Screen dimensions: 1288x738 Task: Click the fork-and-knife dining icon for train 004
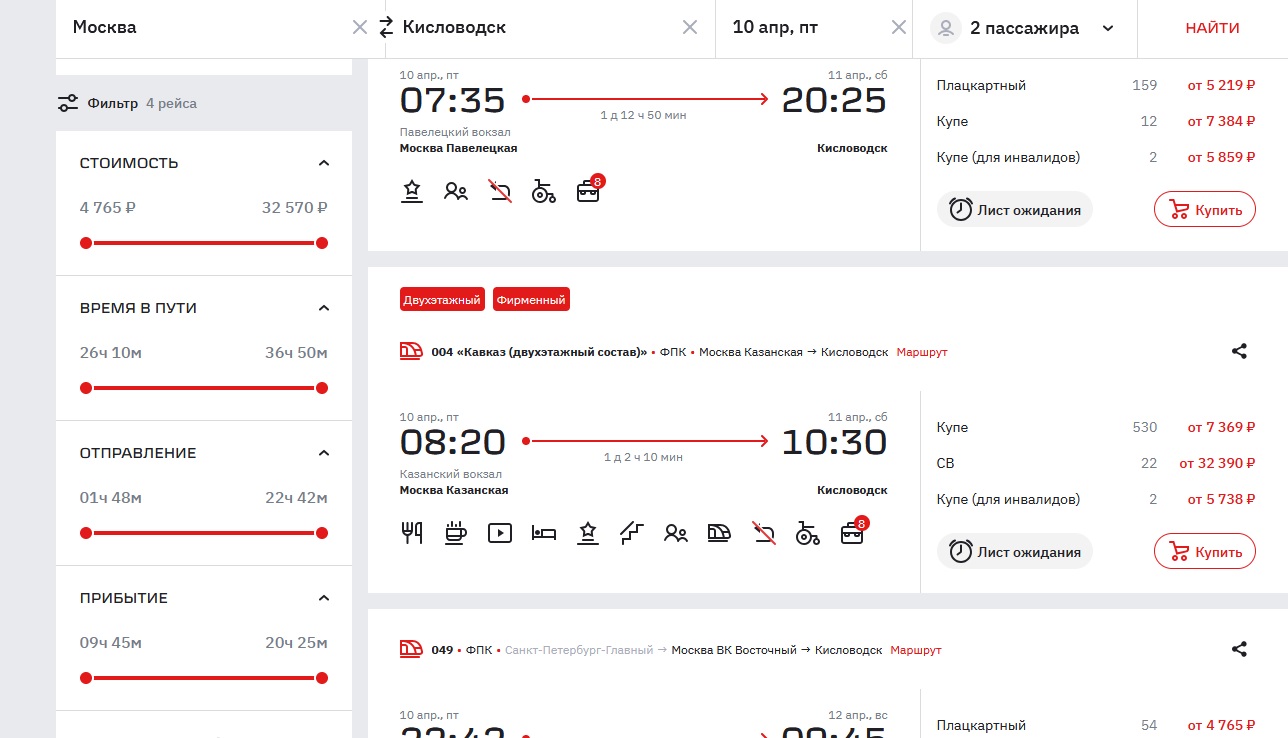[411, 533]
